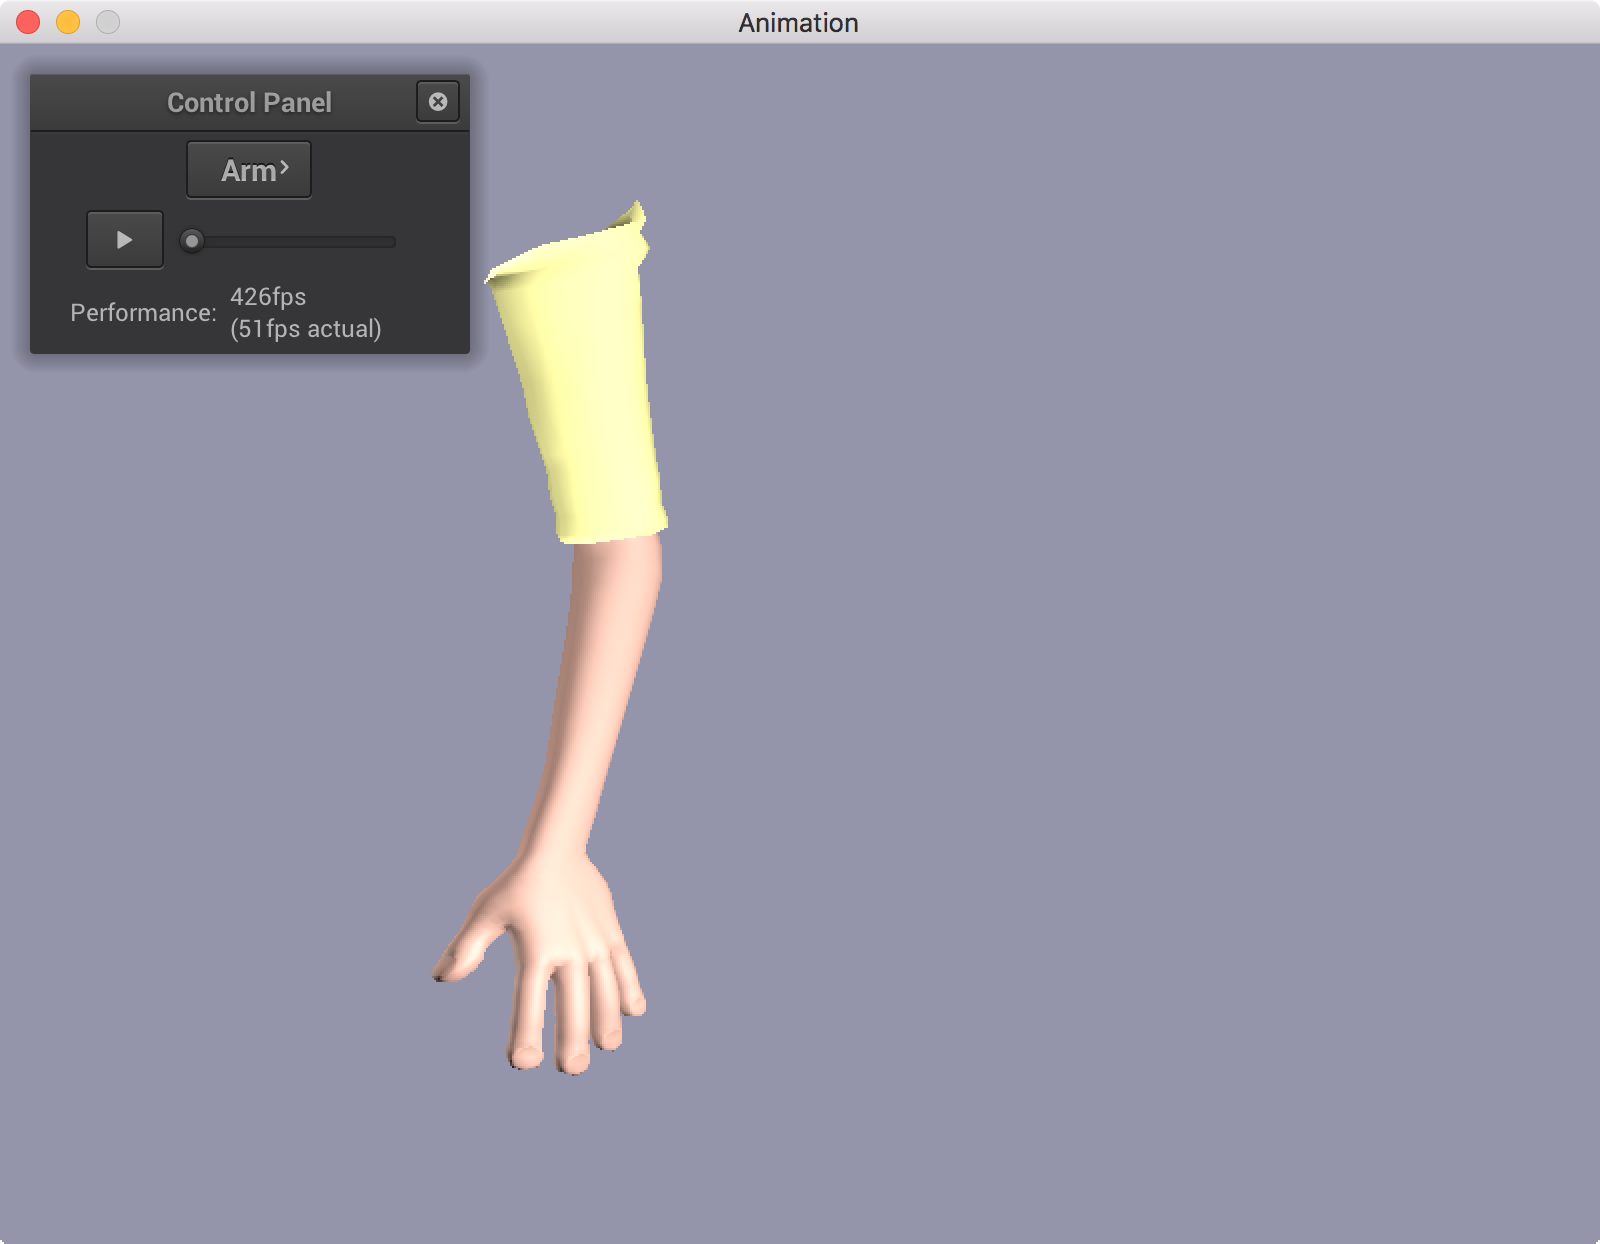This screenshot has width=1600, height=1244.
Task: Click the Animation window title text
Action: click(x=798, y=22)
